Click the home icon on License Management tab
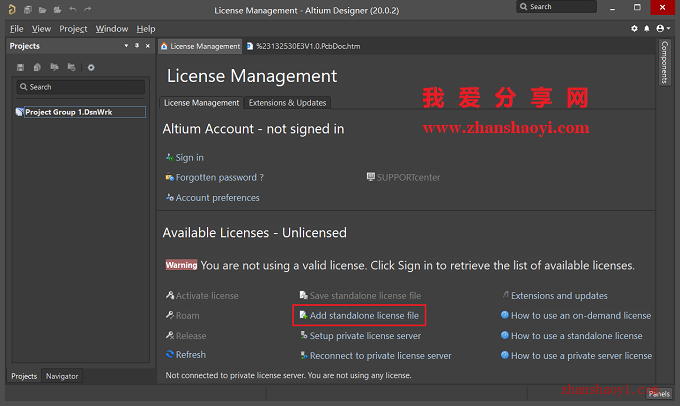680x406 pixels. pyautogui.click(x=164, y=46)
